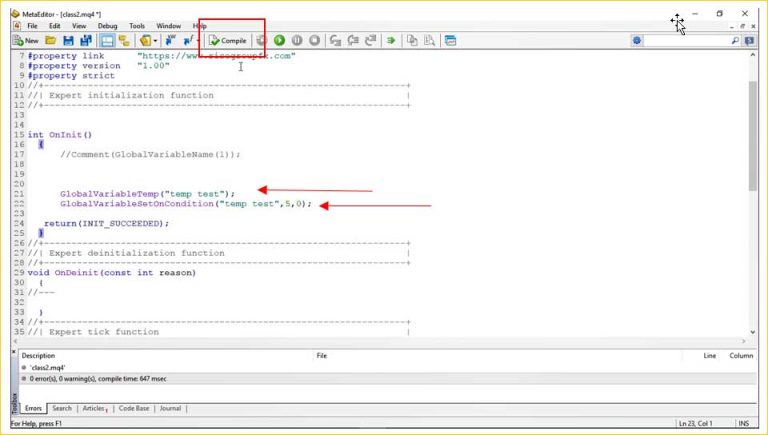Switch to the Search tab in Toolbox
Screen dimensions: 768x435
click(62, 408)
